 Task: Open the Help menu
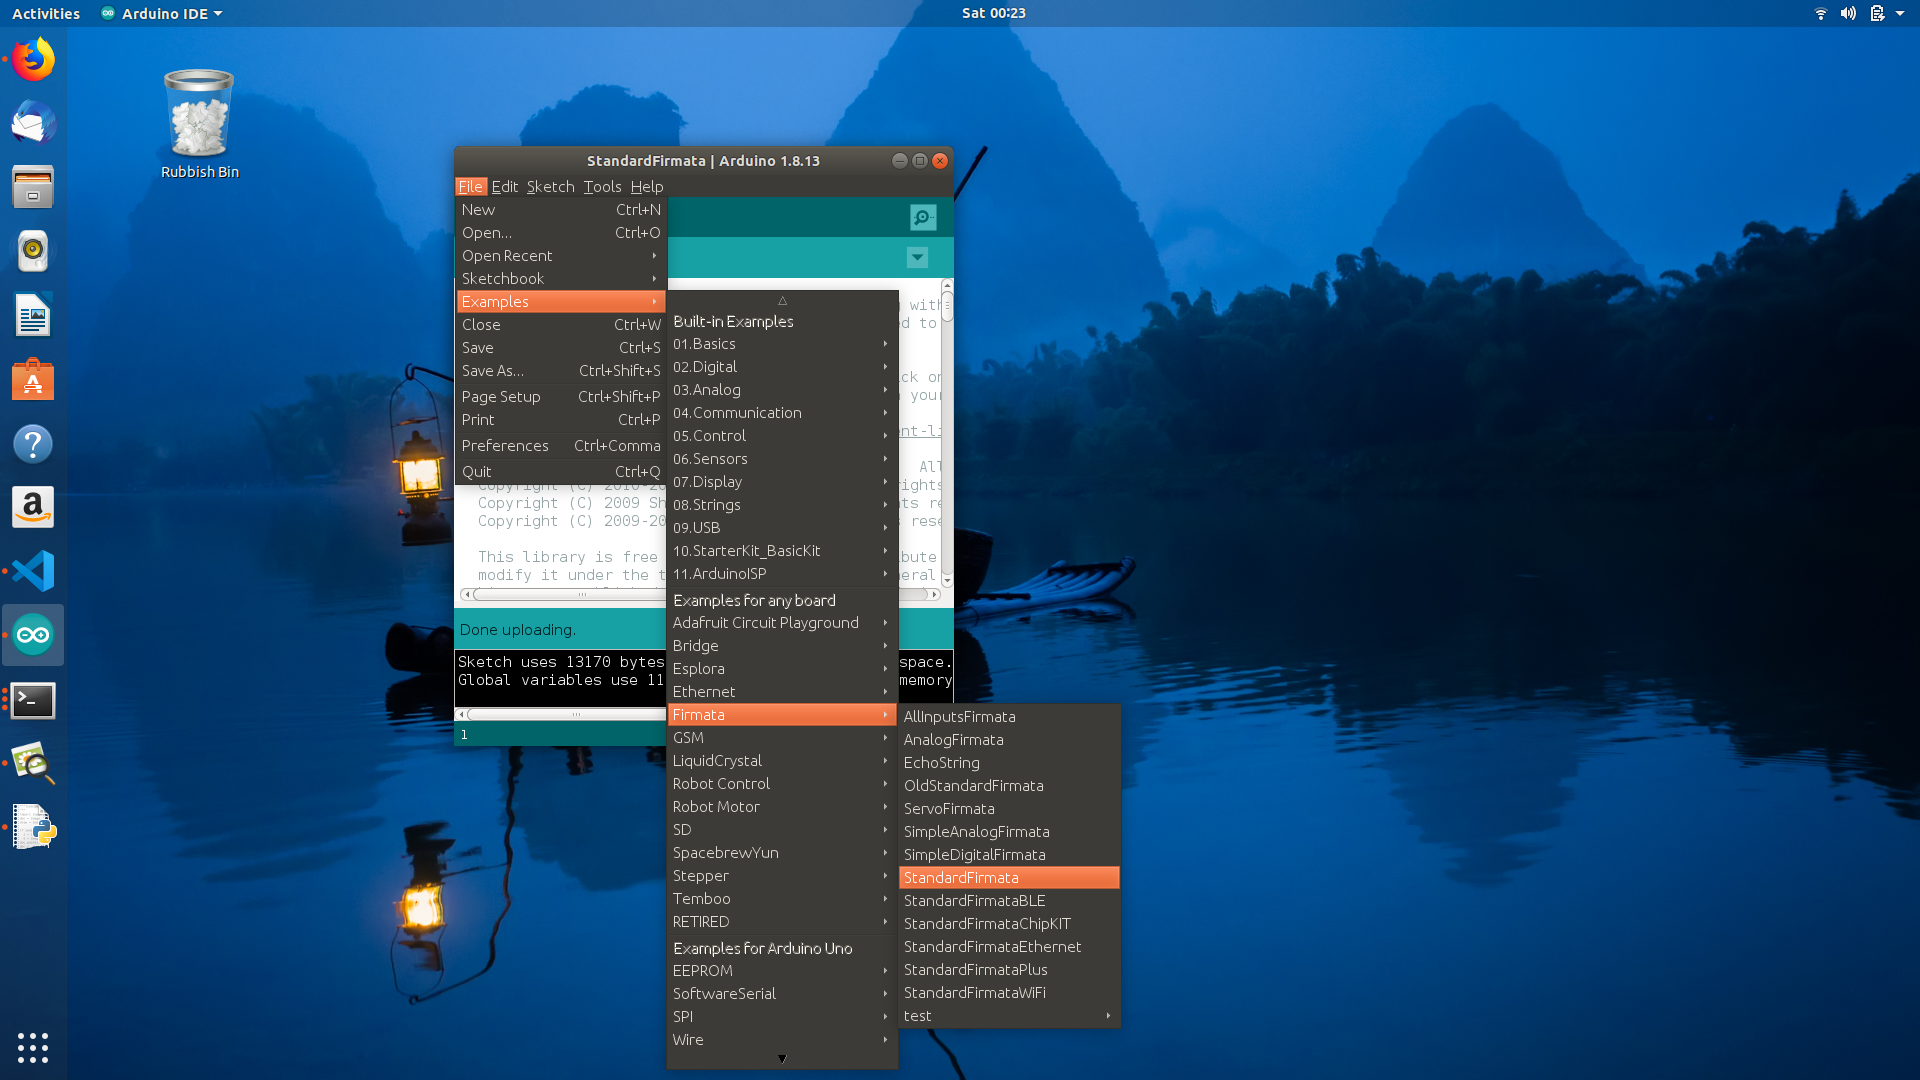[646, 186]
